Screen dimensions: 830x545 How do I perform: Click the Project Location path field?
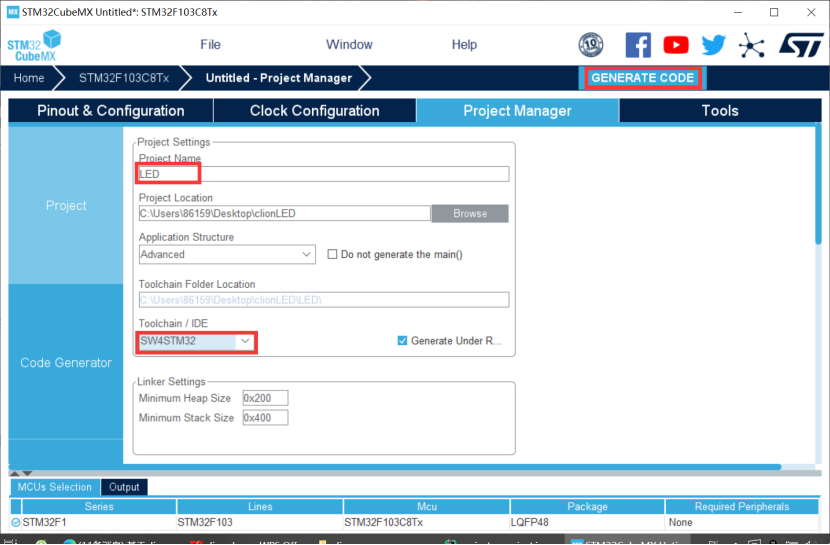pos(284,213)
